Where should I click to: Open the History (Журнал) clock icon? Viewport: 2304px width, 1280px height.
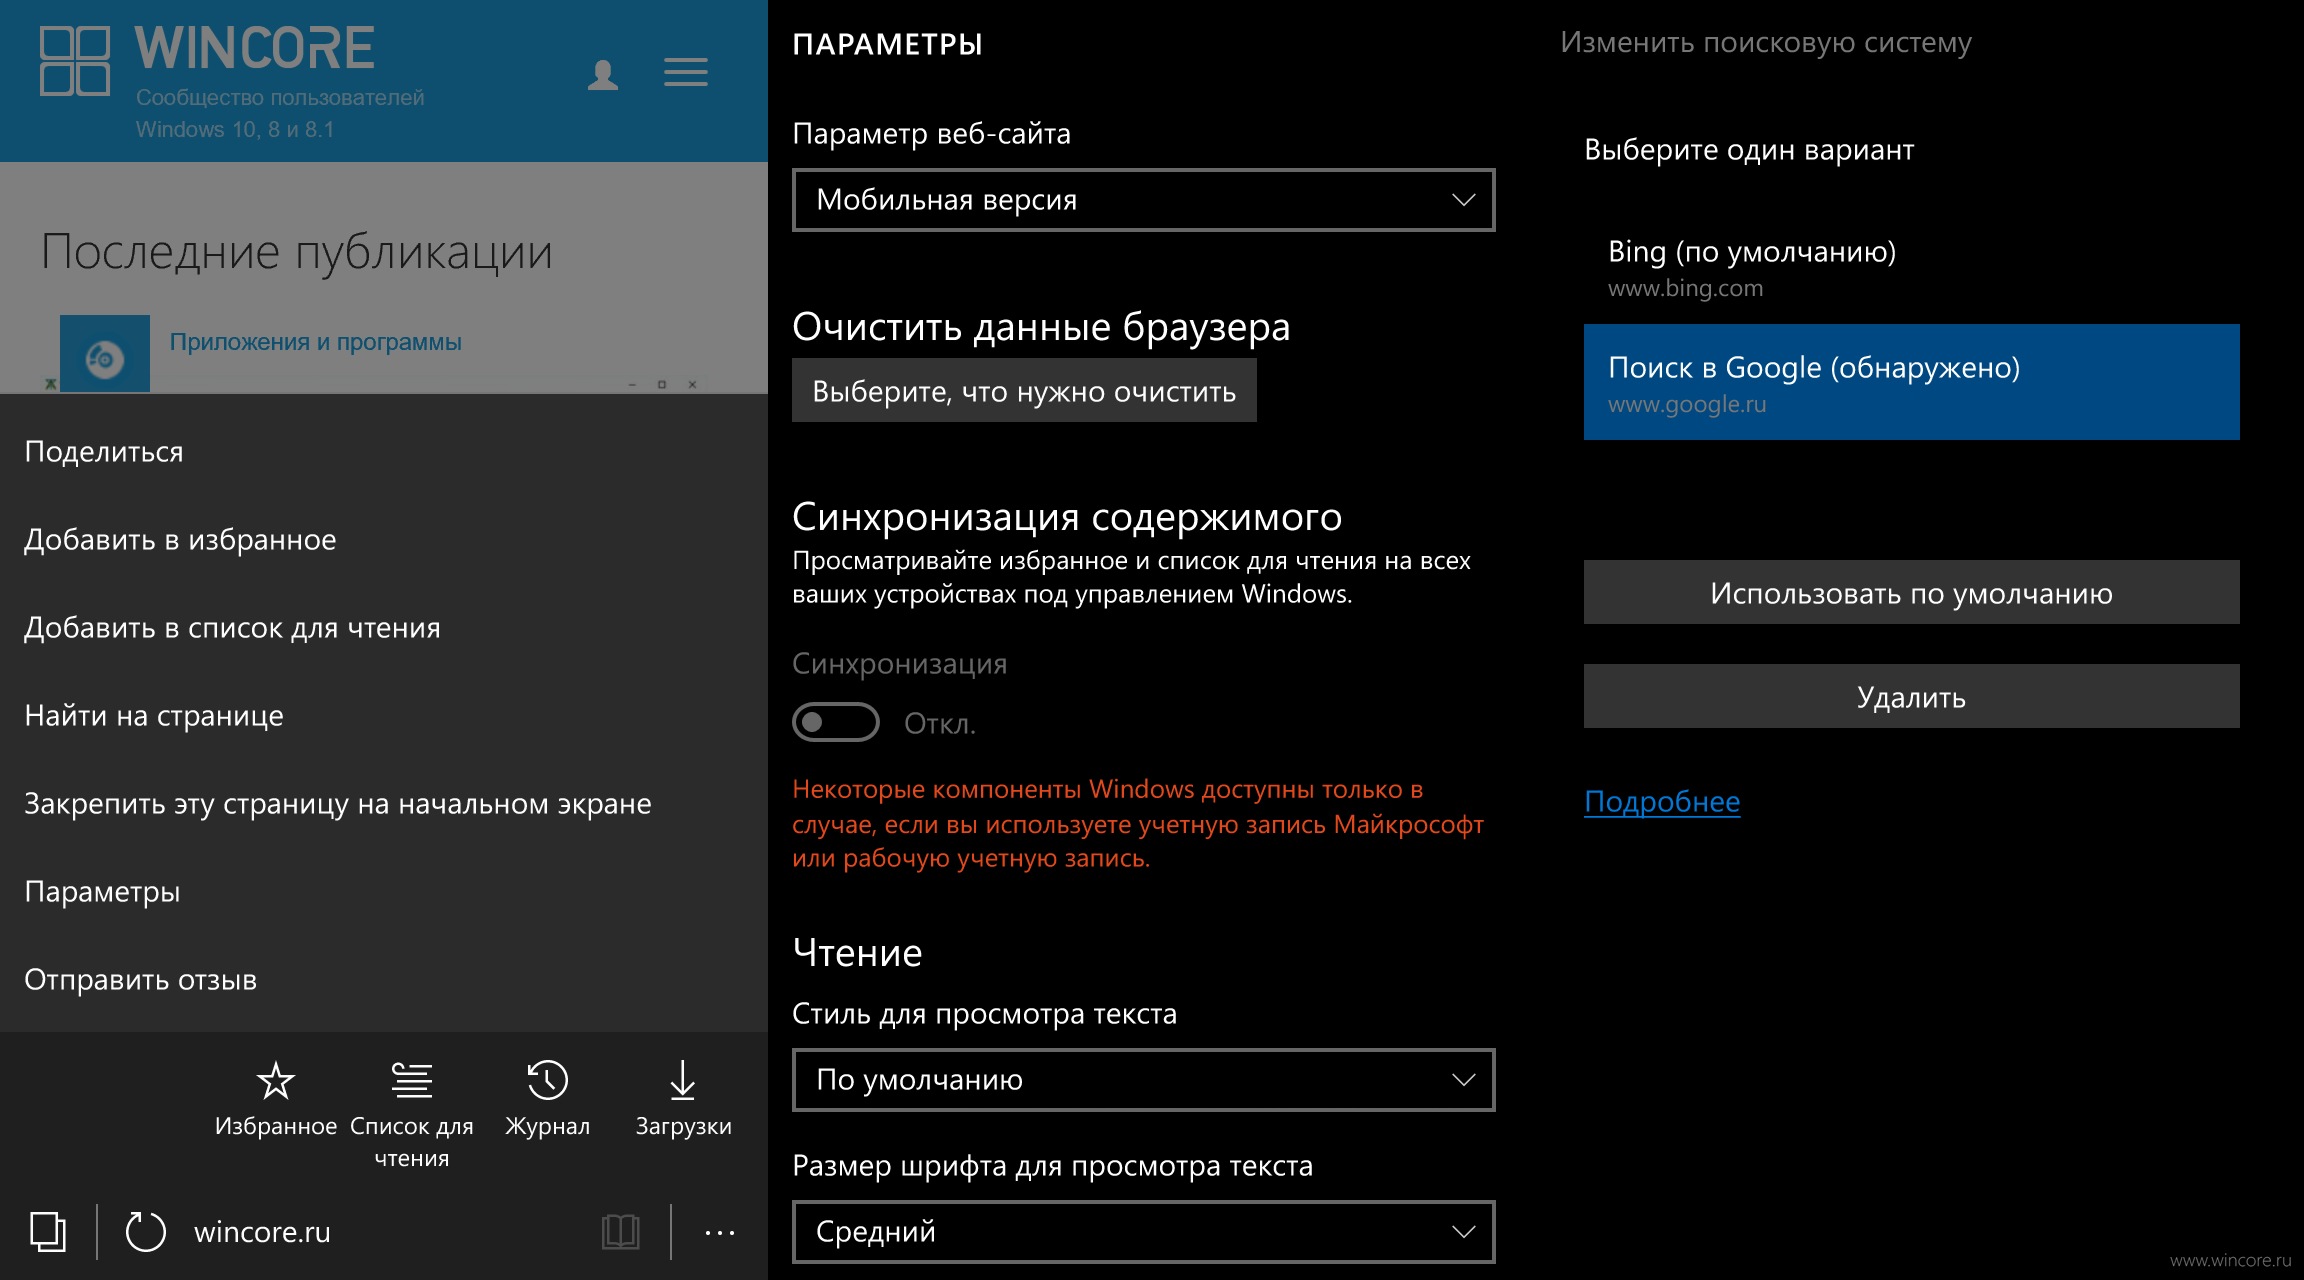coord(548,1081)
